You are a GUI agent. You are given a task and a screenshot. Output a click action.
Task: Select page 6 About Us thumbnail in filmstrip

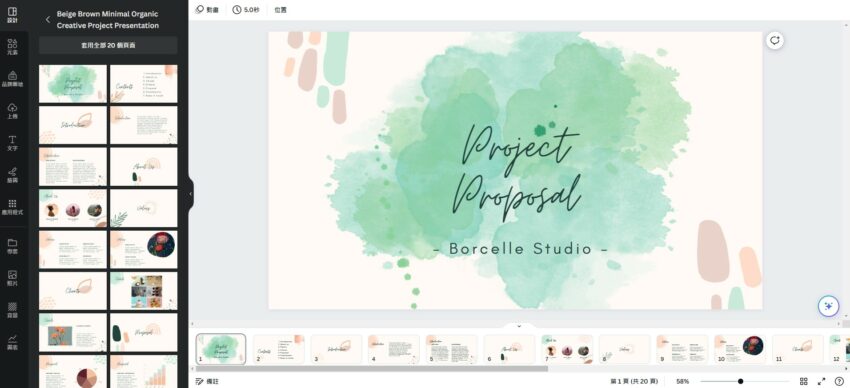tap(509, 348)
